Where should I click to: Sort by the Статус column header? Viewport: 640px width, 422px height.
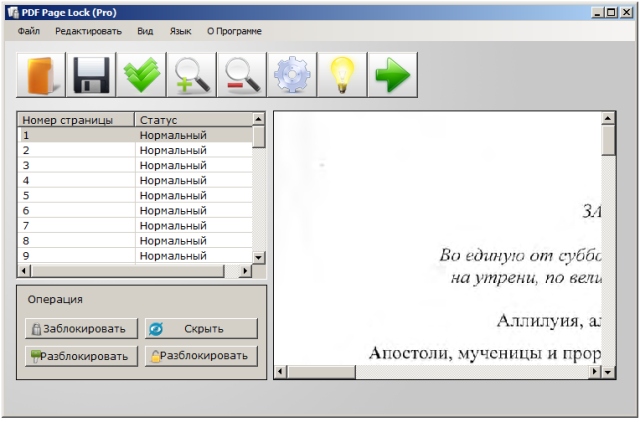pos(194,120)
